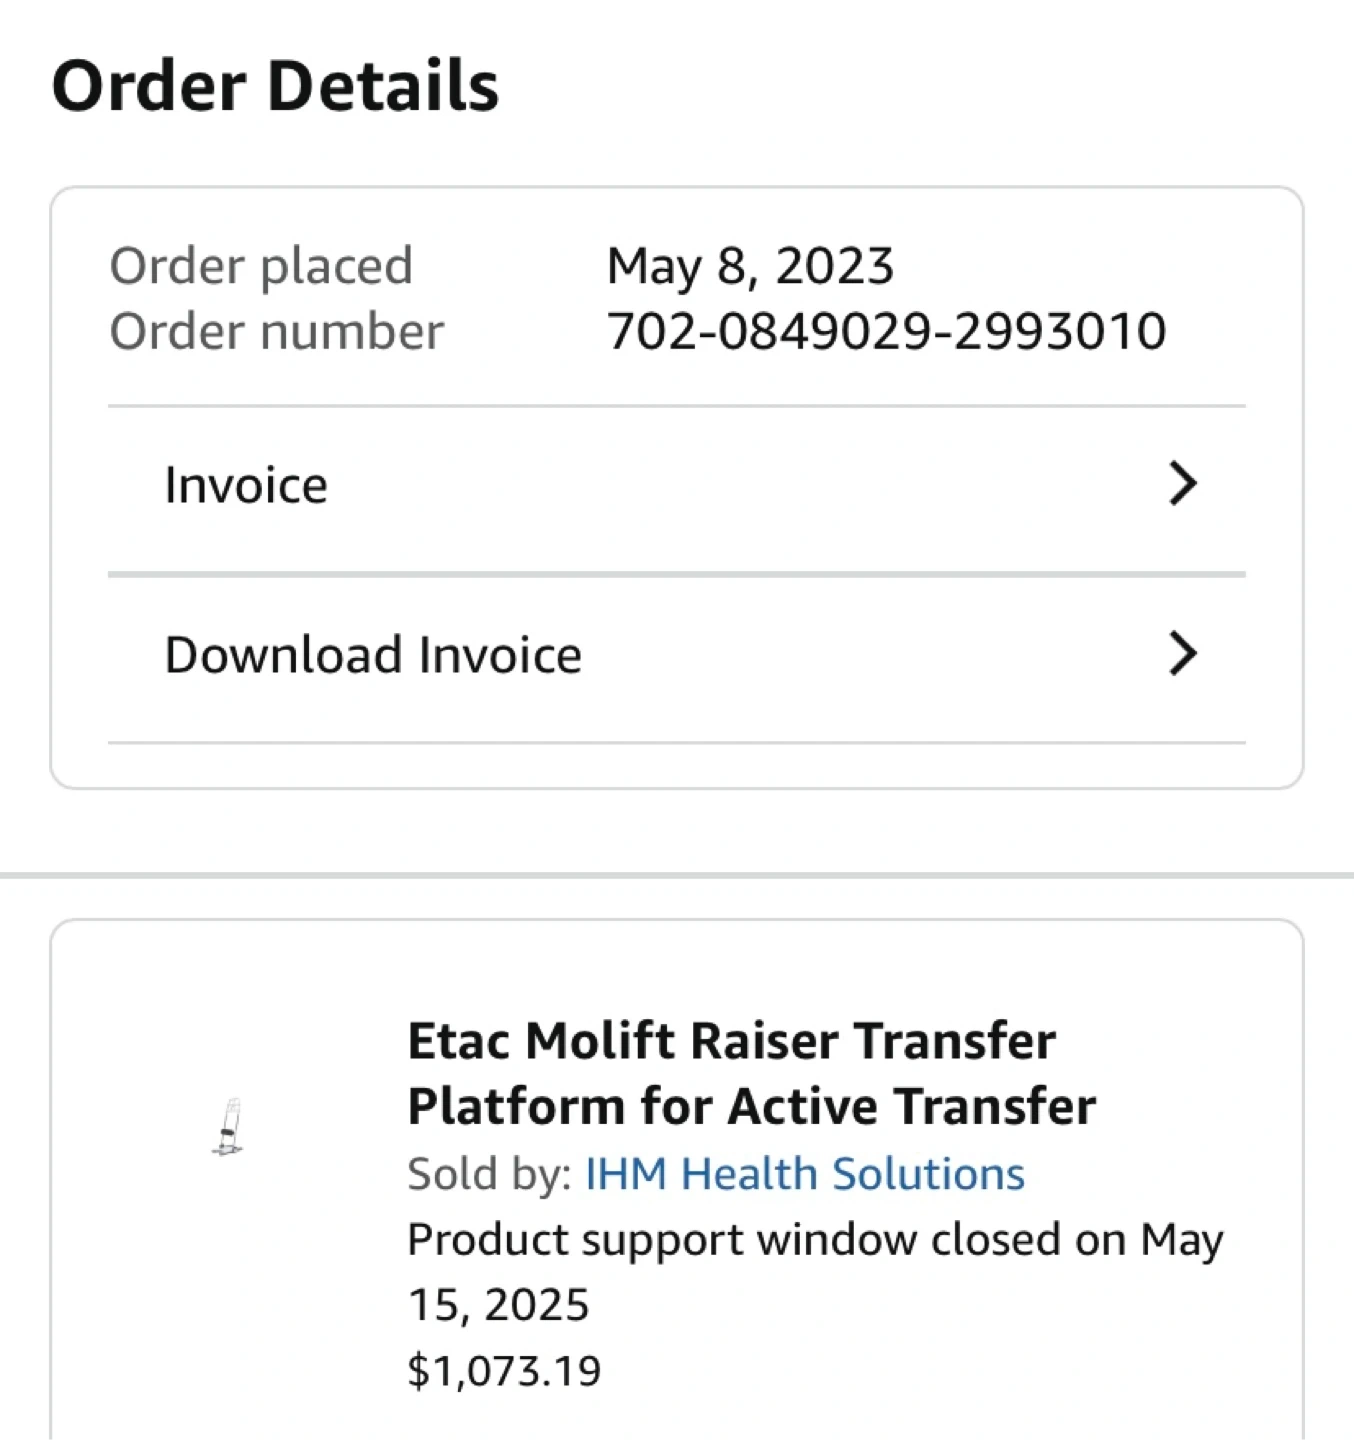
Task: Click the "Order number" label
Action: [x=276, y=332]
